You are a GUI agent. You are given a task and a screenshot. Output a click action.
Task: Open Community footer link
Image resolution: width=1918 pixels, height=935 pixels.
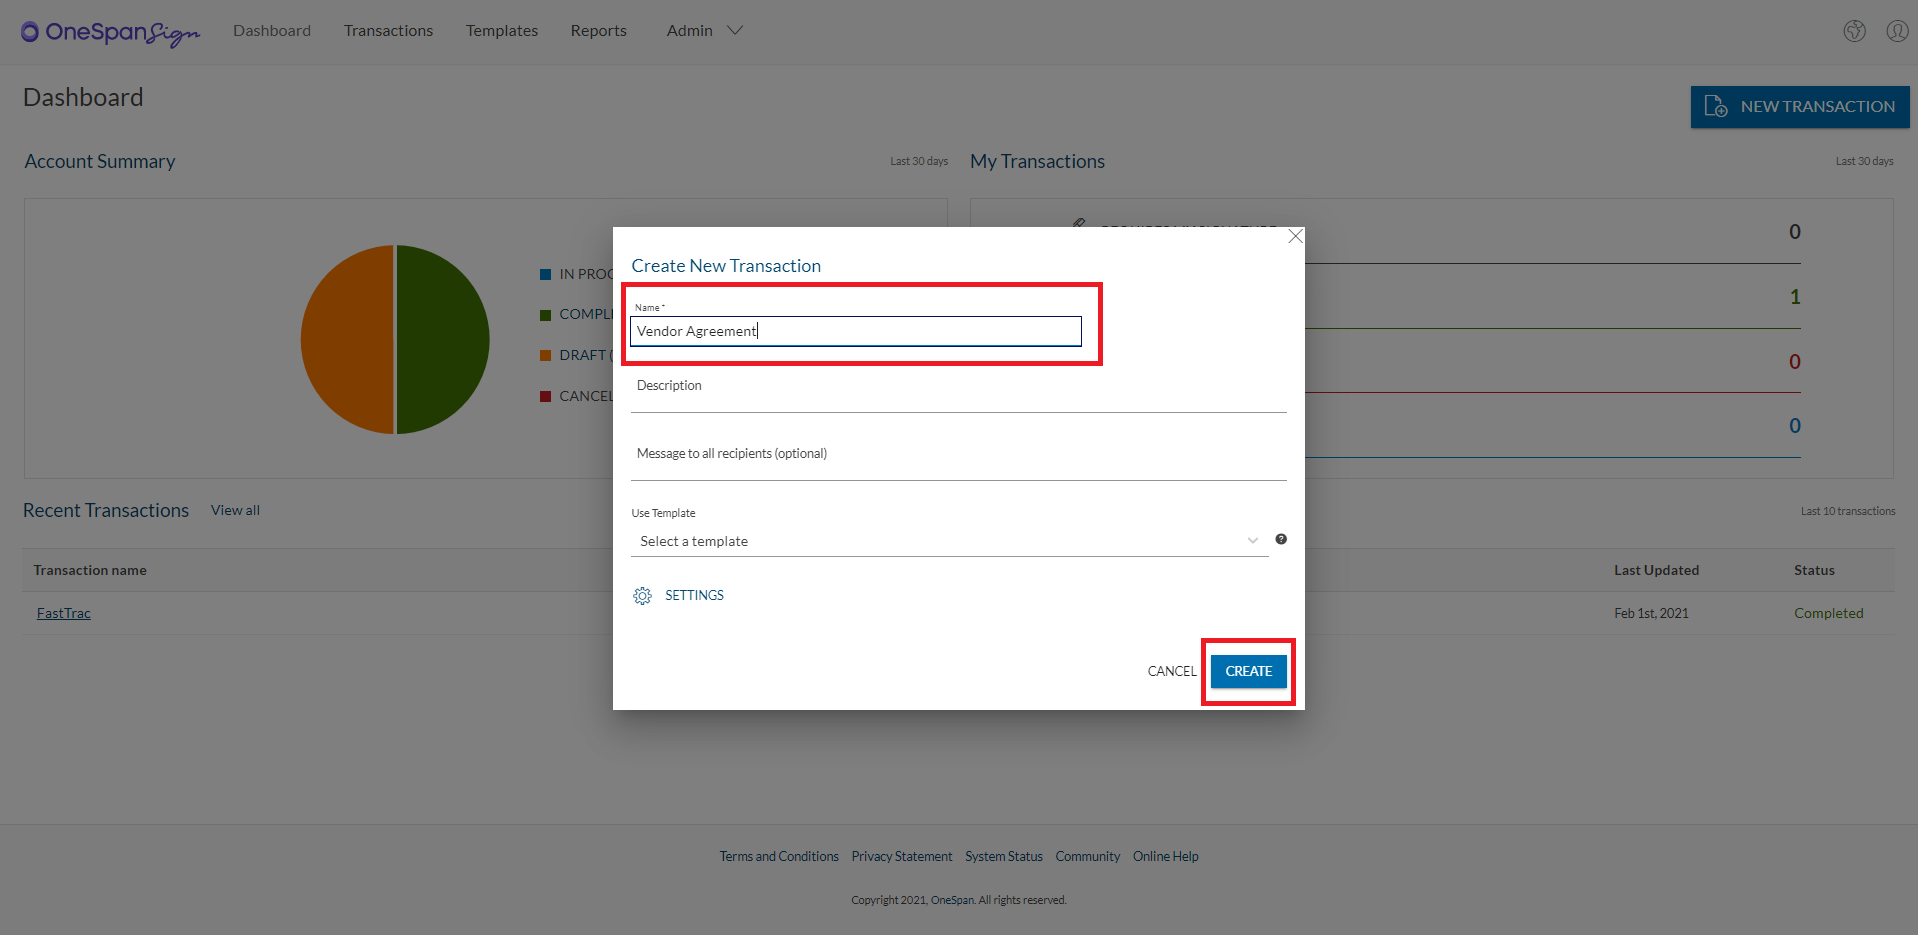[x=1088, y=857]
